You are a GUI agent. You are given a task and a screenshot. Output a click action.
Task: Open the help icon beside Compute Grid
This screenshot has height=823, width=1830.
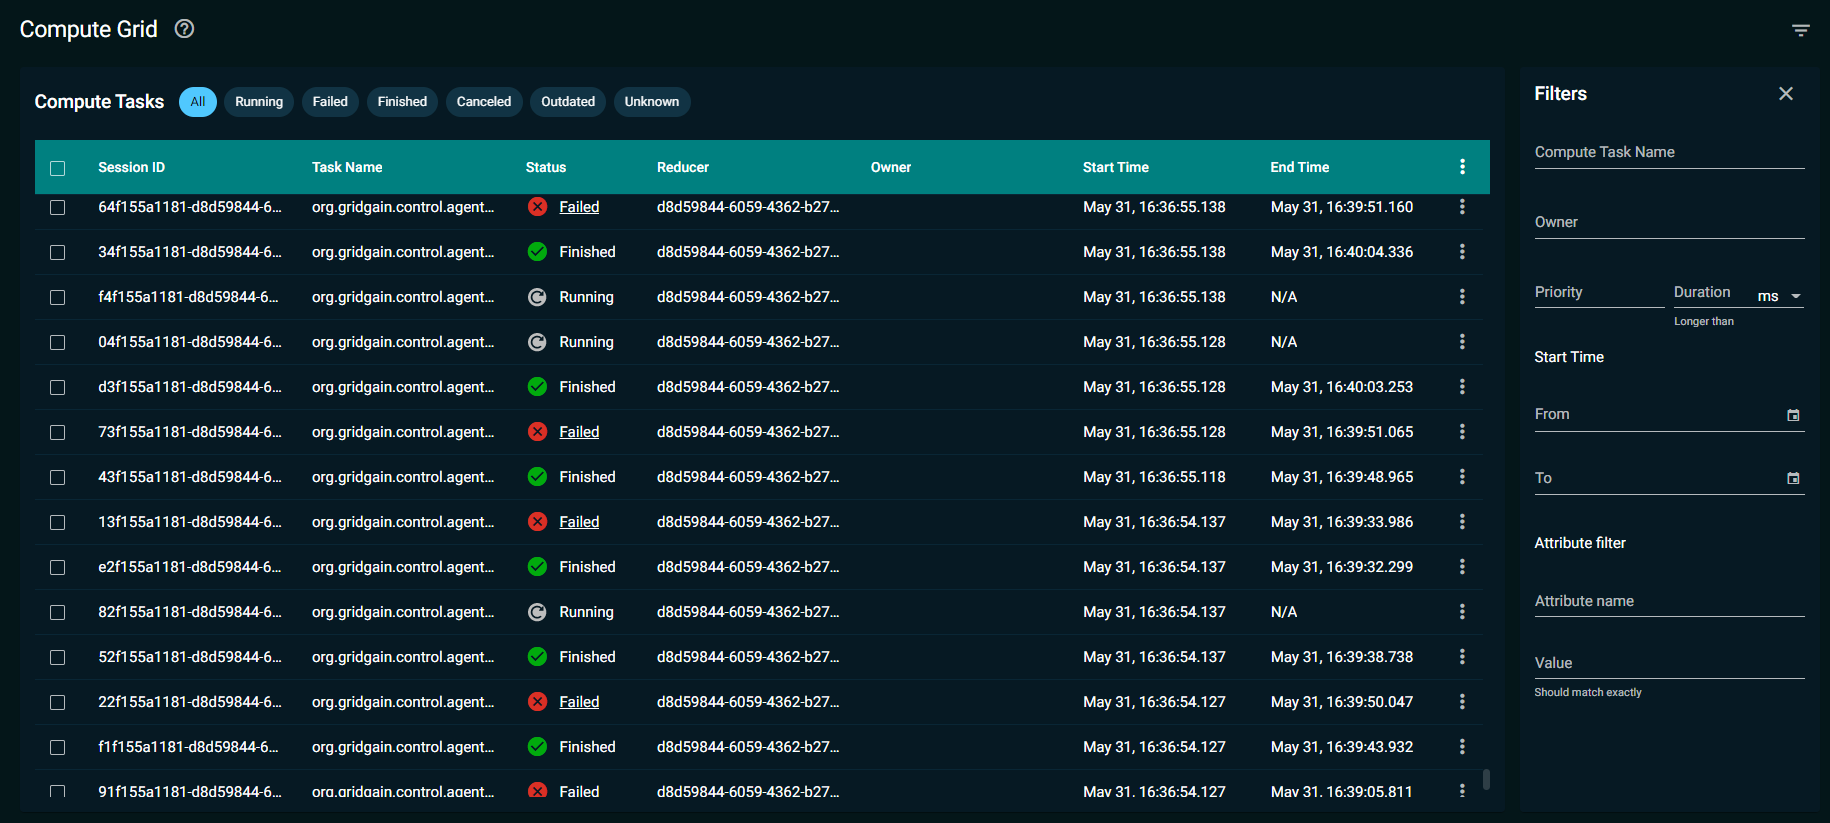[184, 29]
